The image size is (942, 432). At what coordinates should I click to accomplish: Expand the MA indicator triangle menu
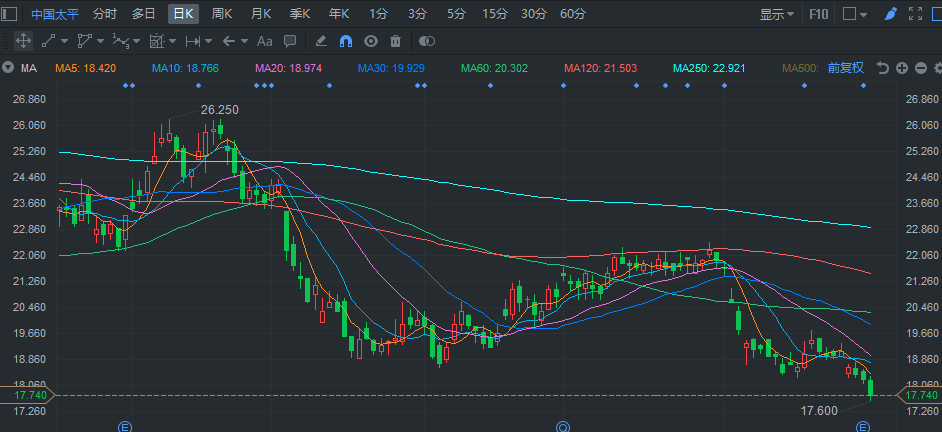tap(8, 68)
